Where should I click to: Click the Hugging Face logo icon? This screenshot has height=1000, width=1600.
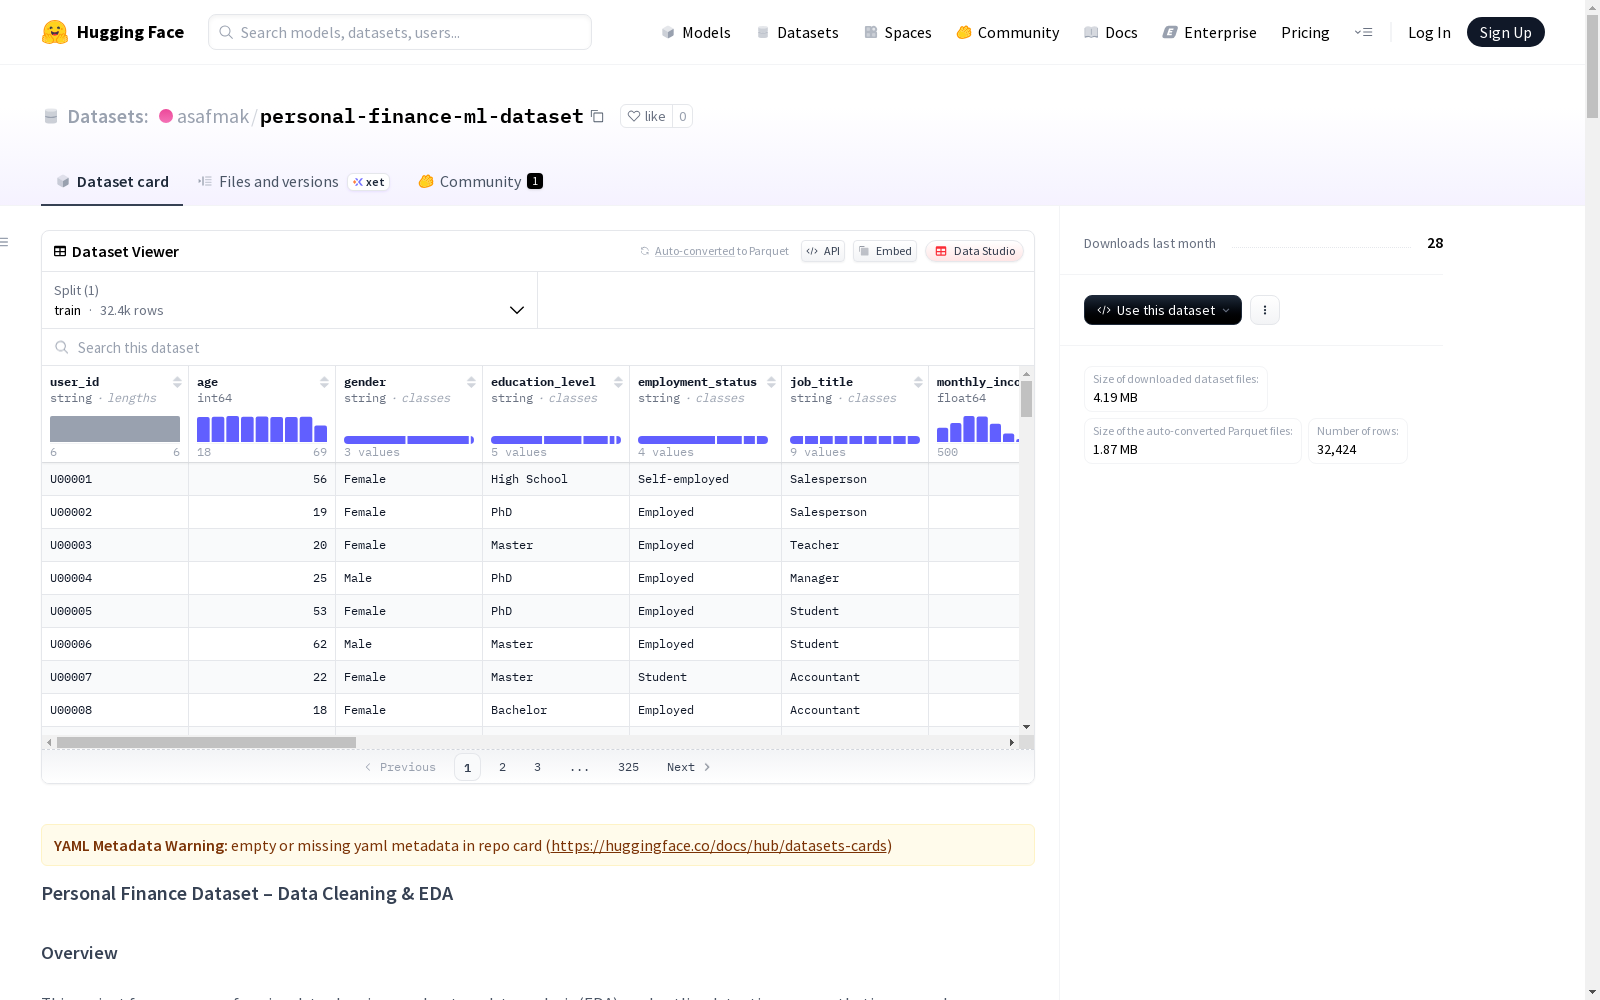click(55, 32)
